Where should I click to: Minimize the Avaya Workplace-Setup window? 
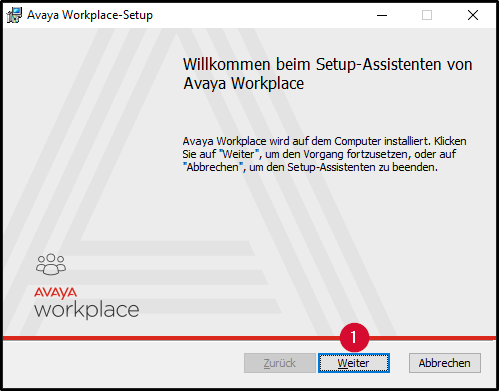point(382,15)
